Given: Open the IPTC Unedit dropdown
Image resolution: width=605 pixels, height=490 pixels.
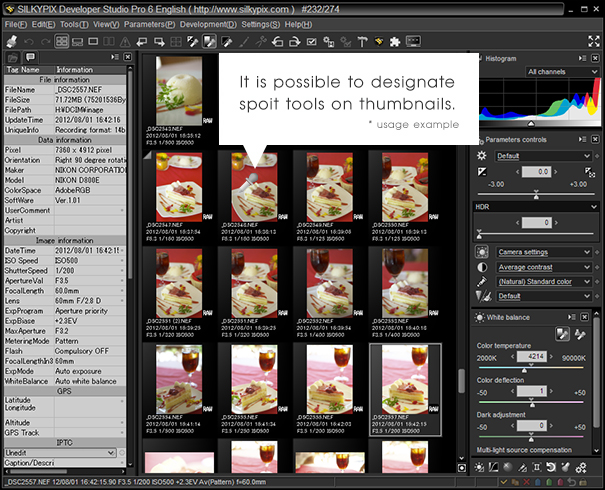Looking at the screenshot, I should pos(60,453).
